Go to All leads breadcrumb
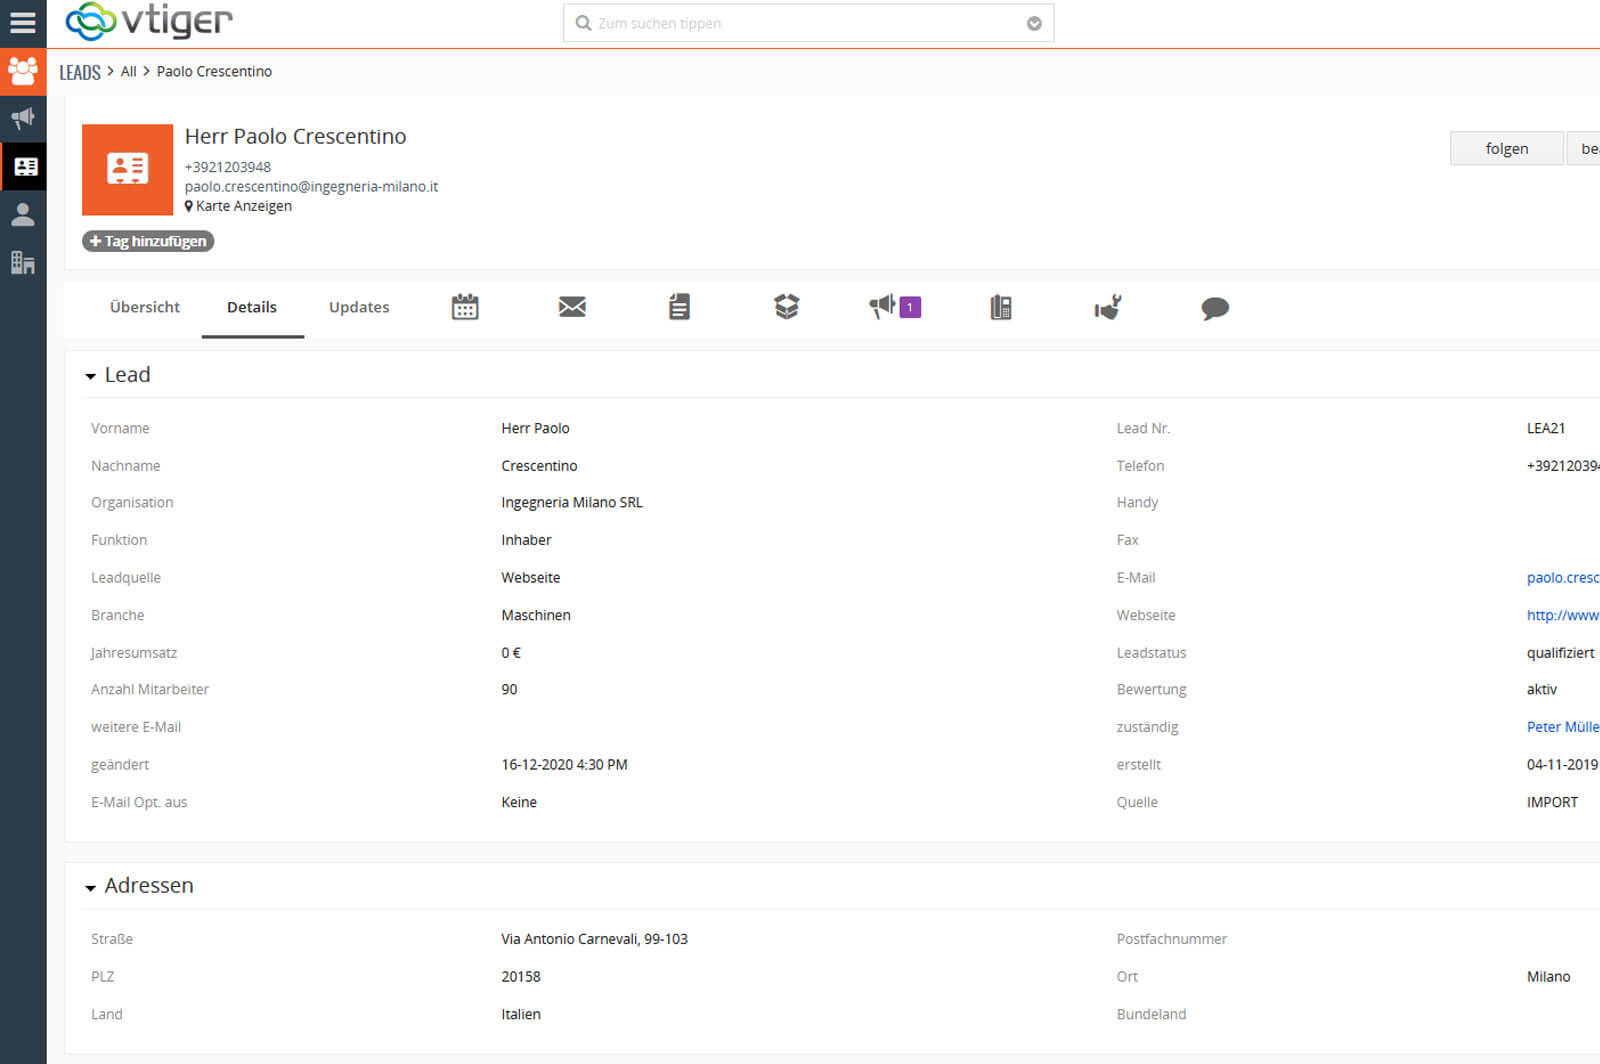This screenshot has width=1600, height=1064. [x=128, y=71]
